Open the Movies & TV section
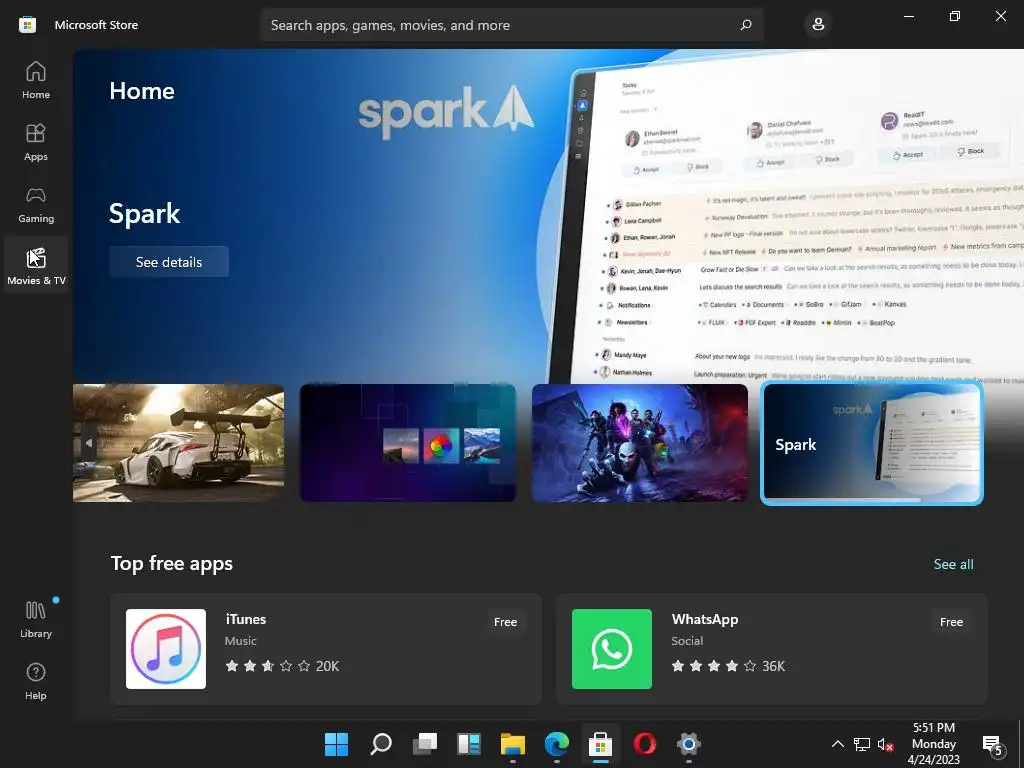1024x768 pixels. pyautogui.click(x=36, y=266)
